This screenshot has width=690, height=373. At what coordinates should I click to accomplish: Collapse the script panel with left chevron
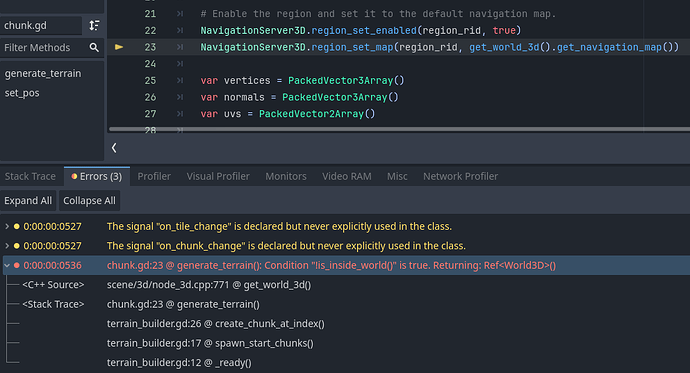[x=114, y=148]
